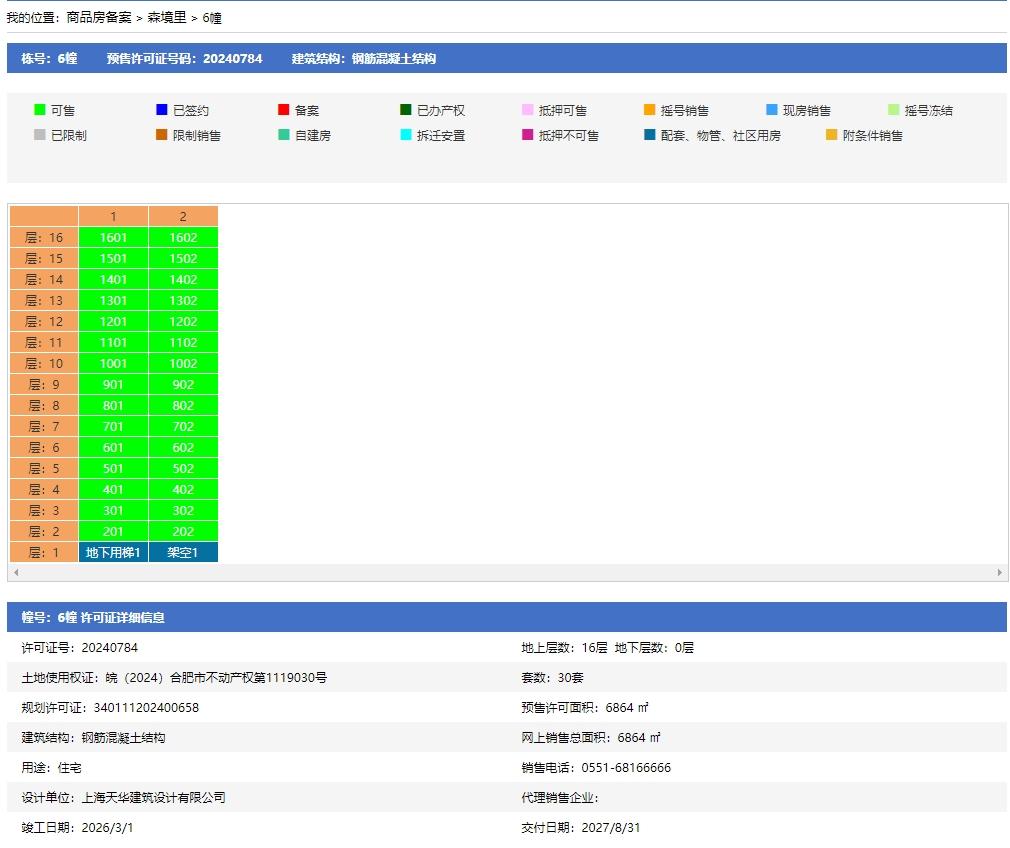Viewport: 1010px width, 848px height.
Task: Click the gray 已限制 legend swatch
Action: click(x=40, y=135)
